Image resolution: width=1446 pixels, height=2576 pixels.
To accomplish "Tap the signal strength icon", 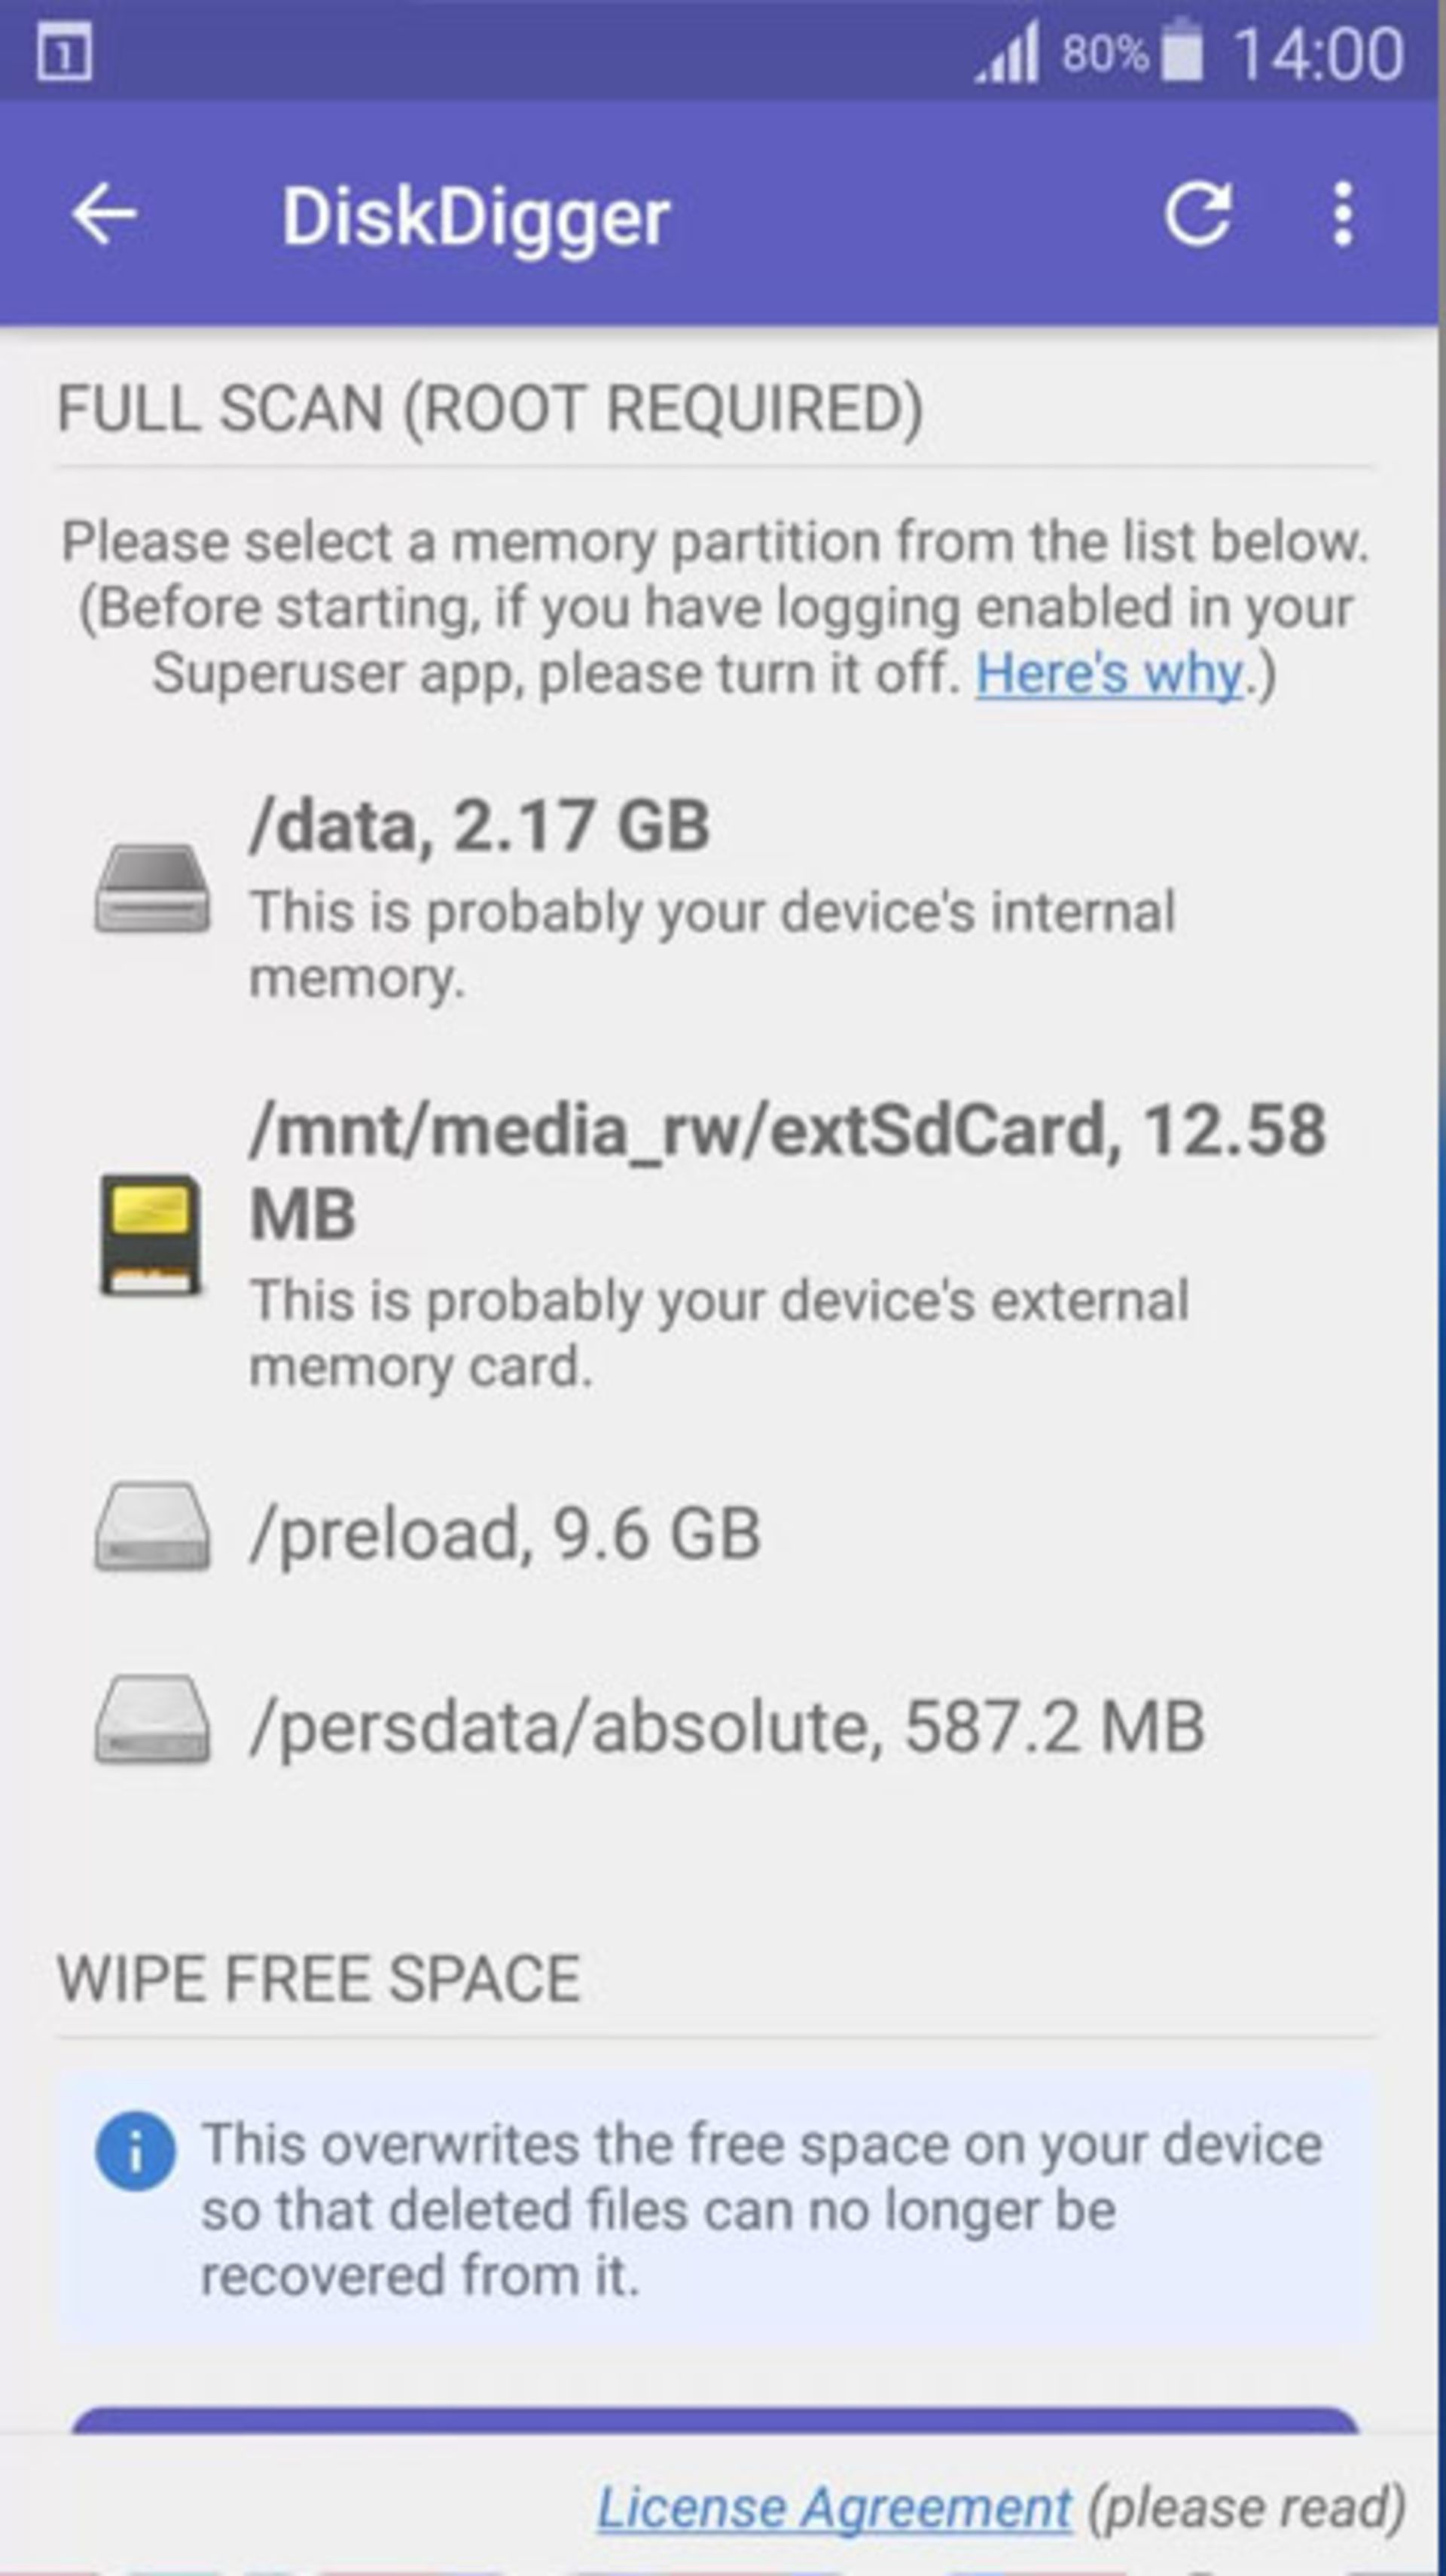I will pos(1009,52).
